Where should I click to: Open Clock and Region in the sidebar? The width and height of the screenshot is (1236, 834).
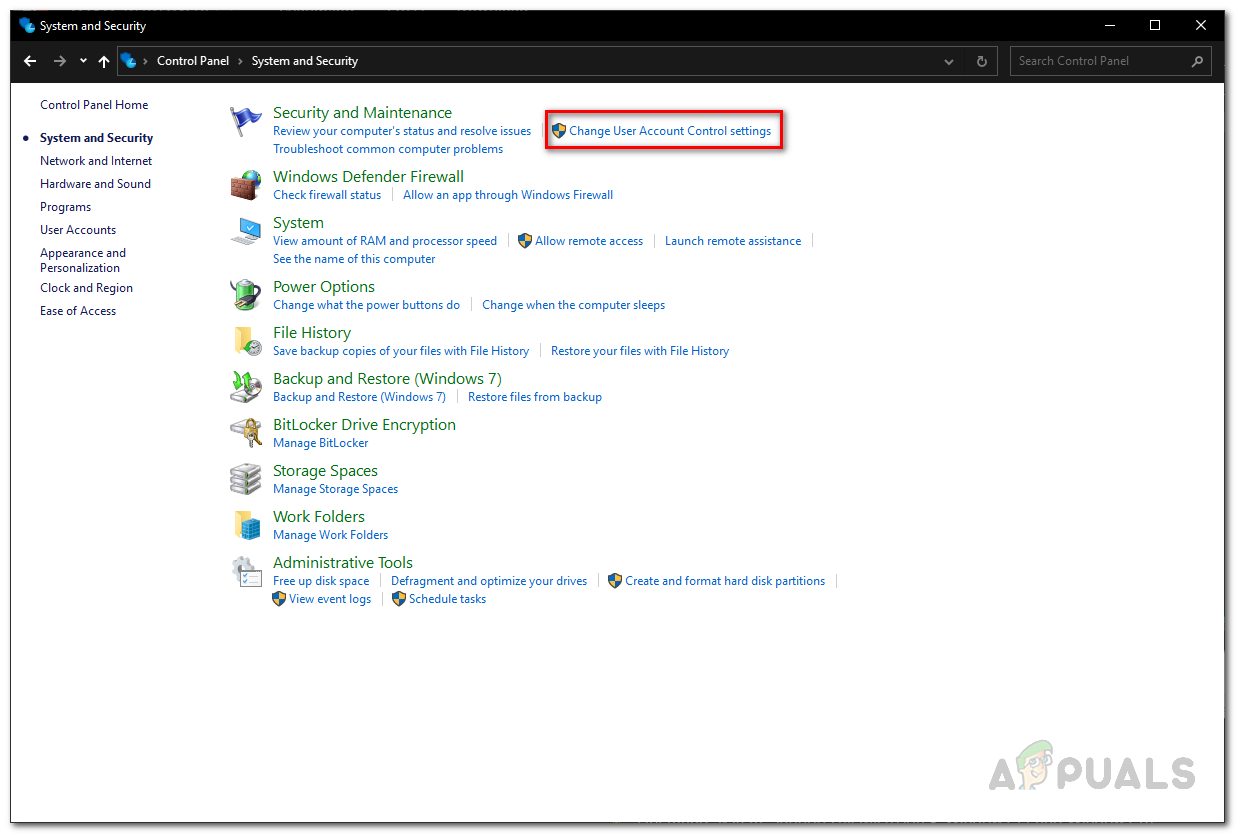[86, 288]
